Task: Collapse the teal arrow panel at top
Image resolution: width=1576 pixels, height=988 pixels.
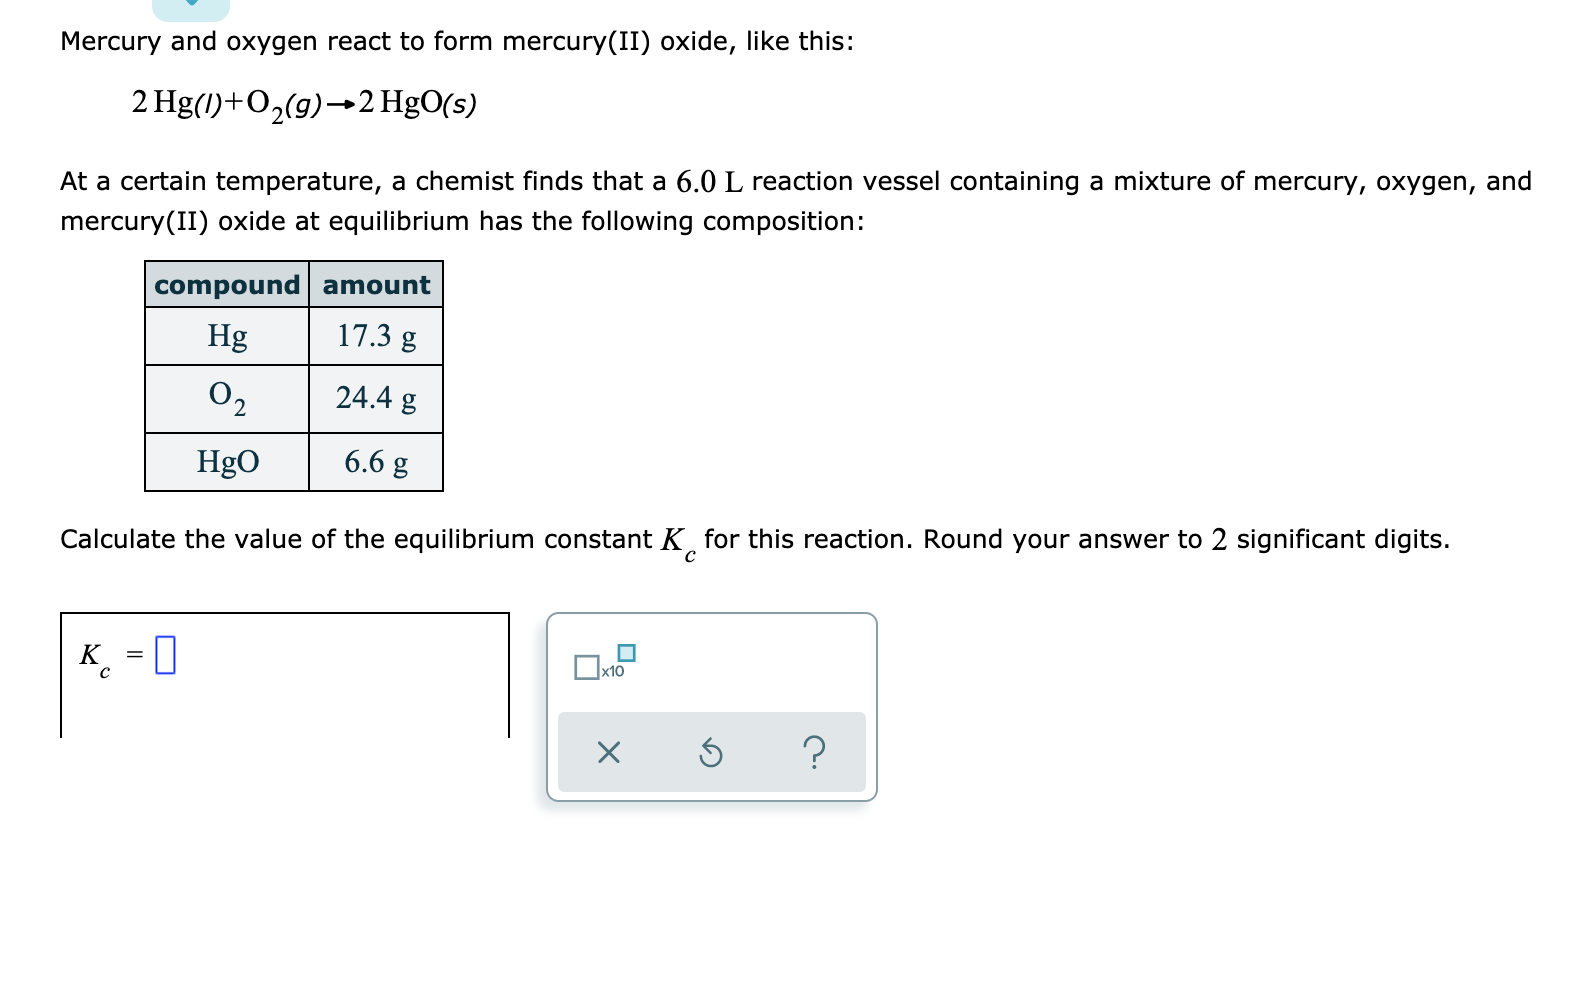Action: click(190, 8)
